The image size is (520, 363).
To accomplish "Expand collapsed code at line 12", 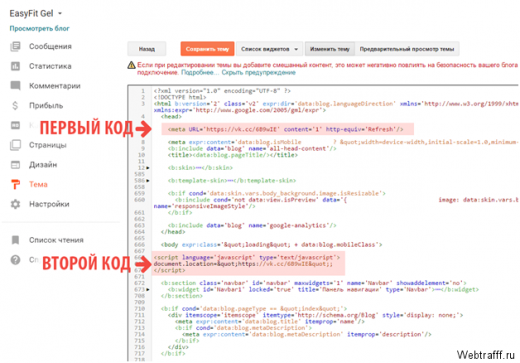I will [x=148, y=168].
